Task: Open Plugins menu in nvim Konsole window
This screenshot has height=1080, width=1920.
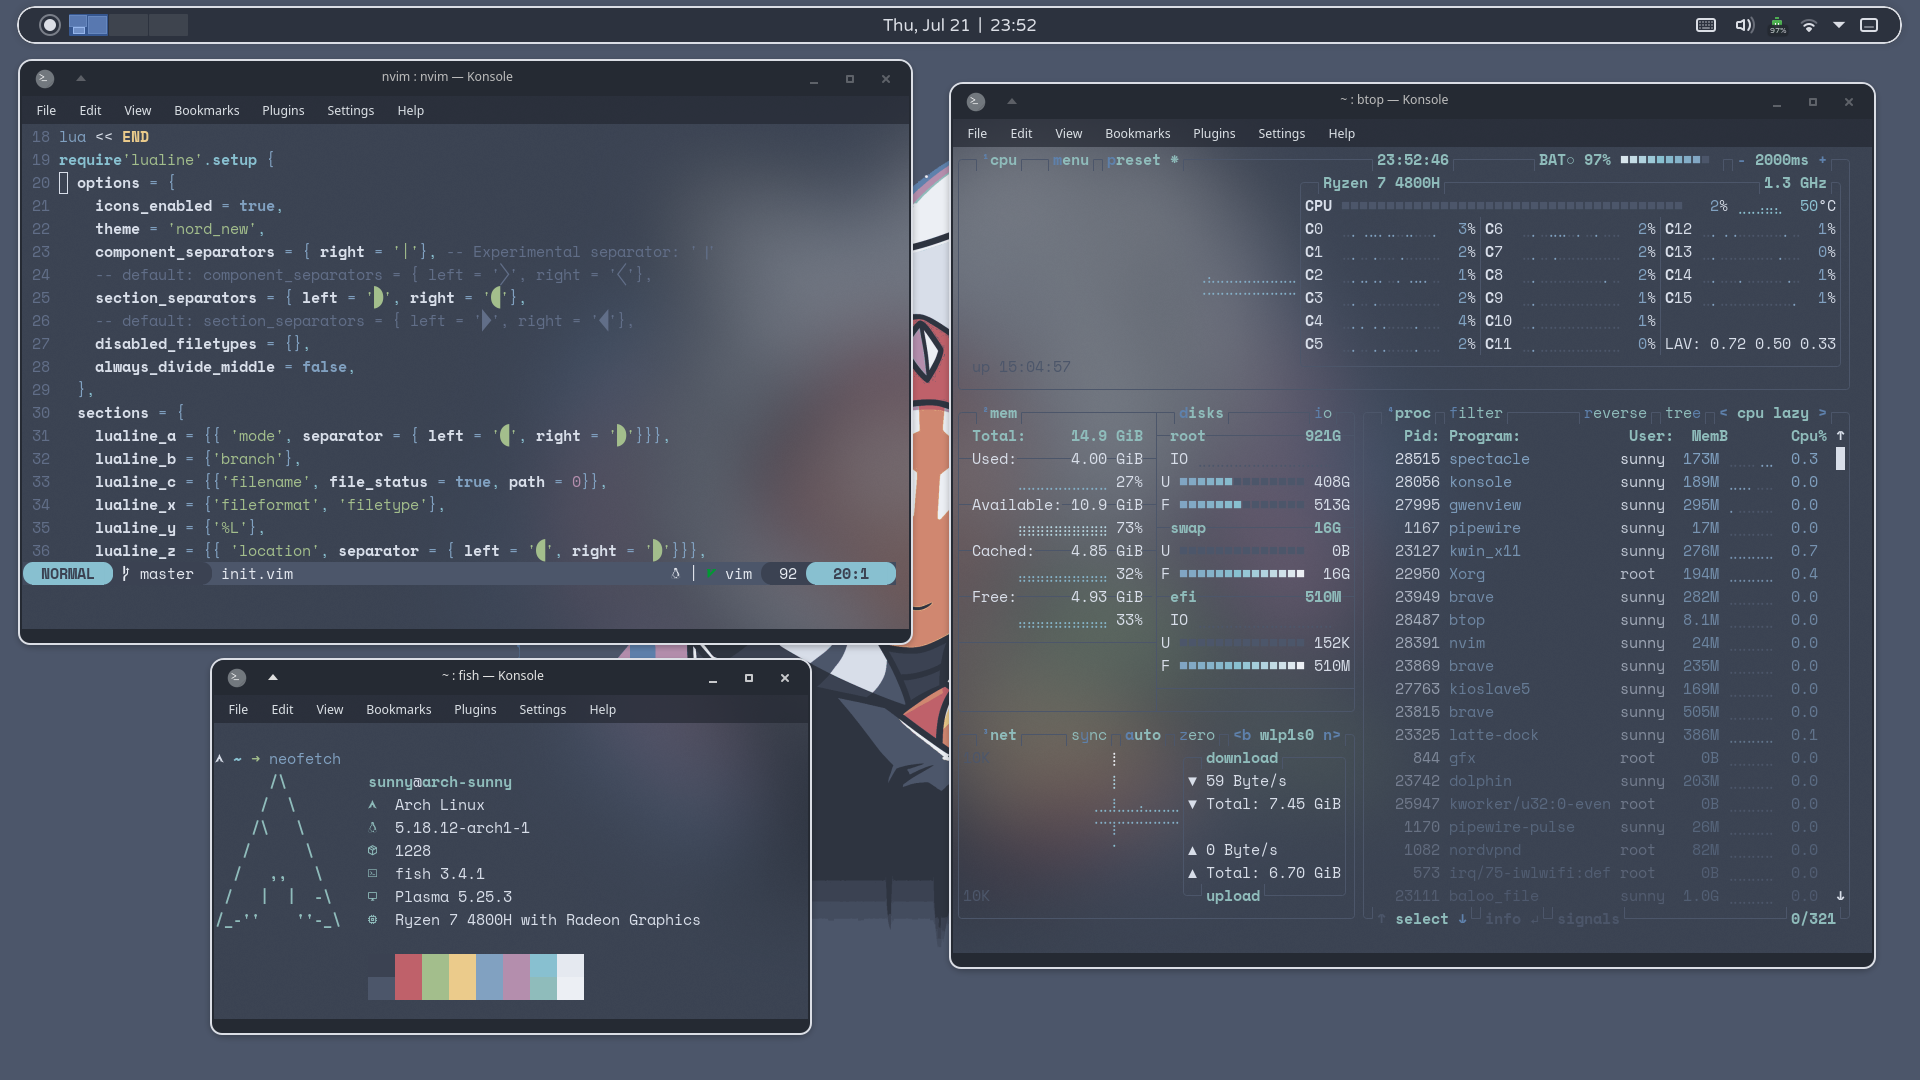Action: pos(283,111)
